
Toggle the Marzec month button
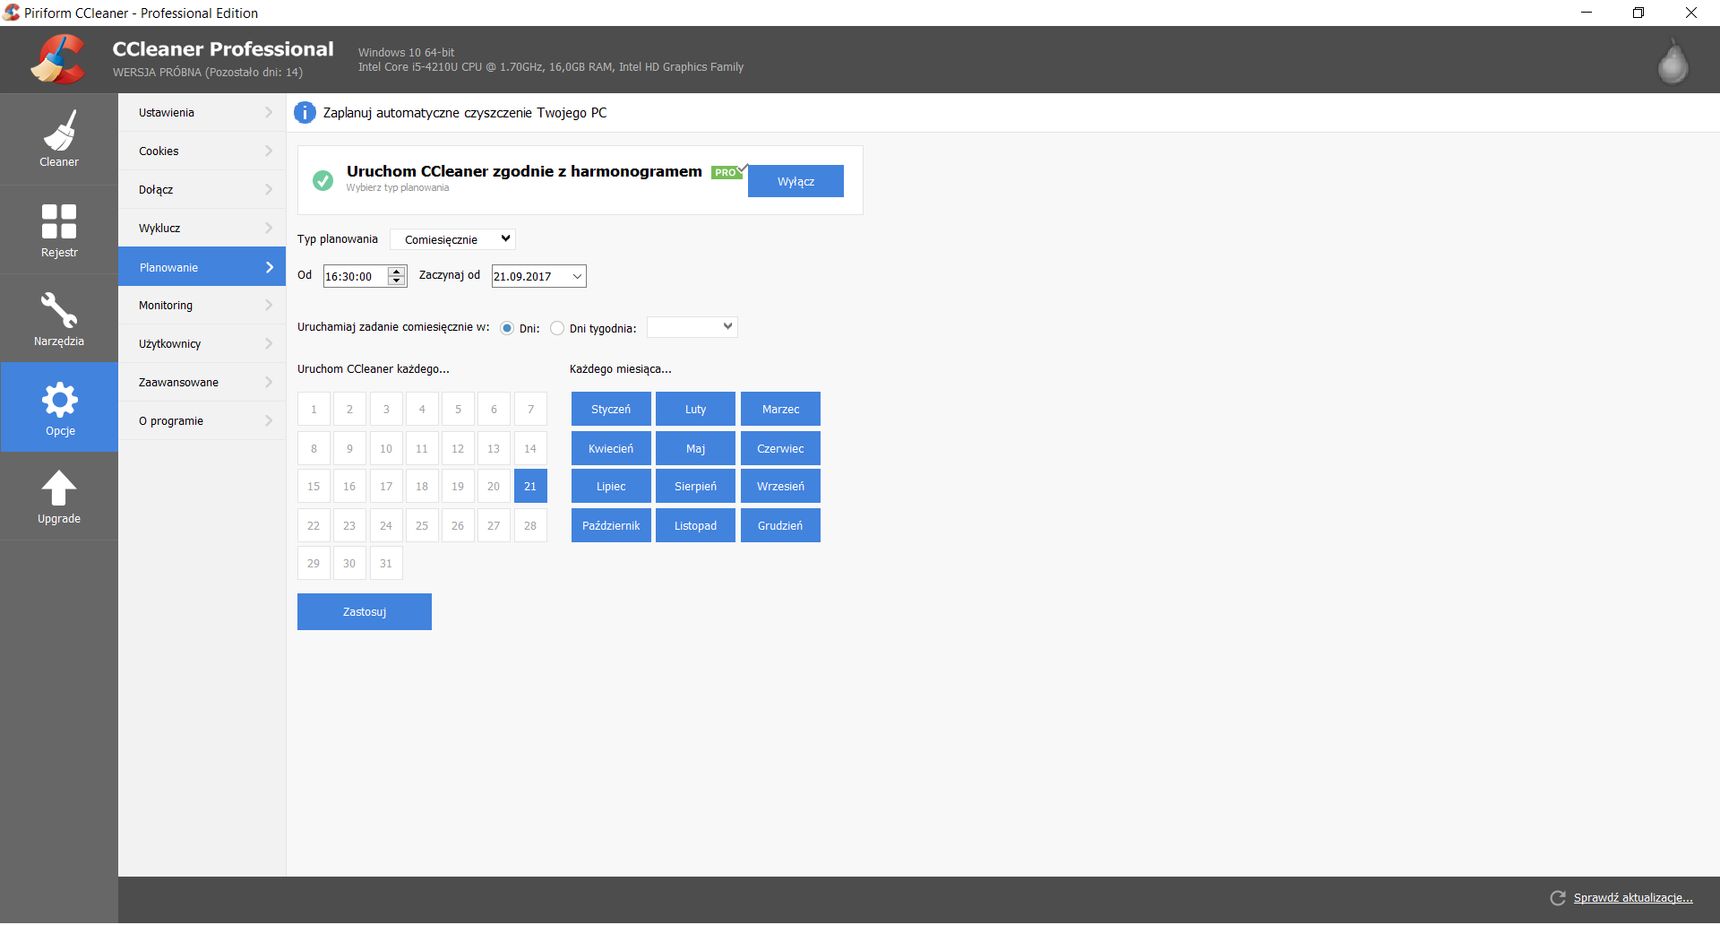[x=780, y=409]
